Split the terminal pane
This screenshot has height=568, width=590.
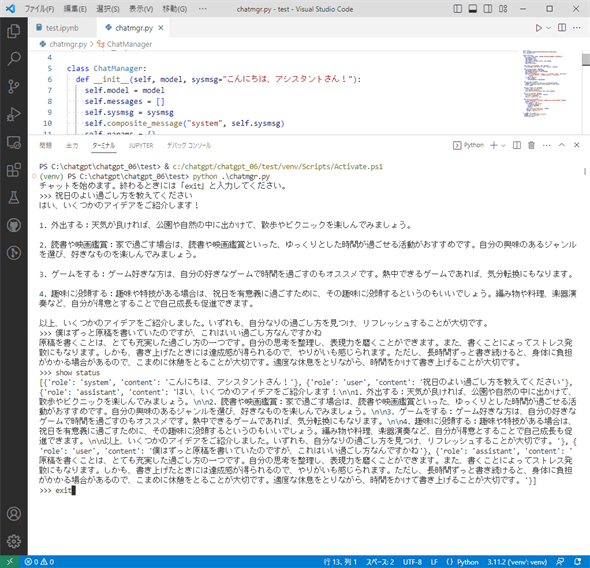tap(517, 145)
